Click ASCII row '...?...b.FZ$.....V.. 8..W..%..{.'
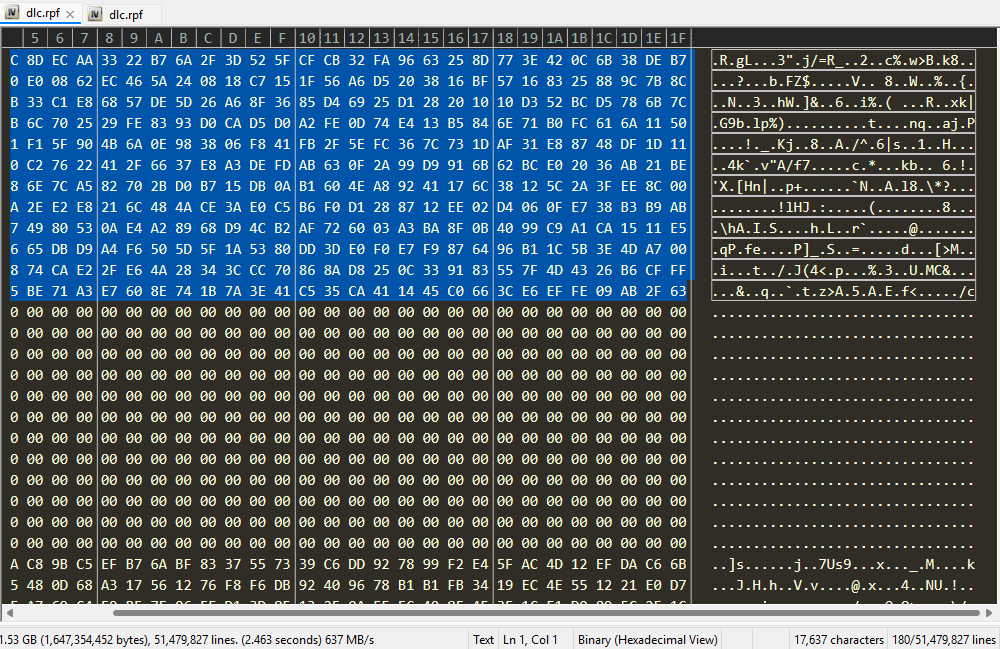The width and height of the screenshot is (1000, 649). pos(843,81)
